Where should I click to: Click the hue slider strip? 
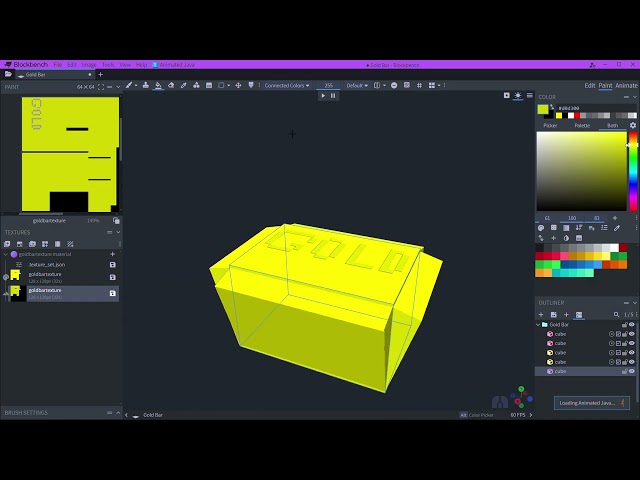pyautogui.click(x=633, y=171)
